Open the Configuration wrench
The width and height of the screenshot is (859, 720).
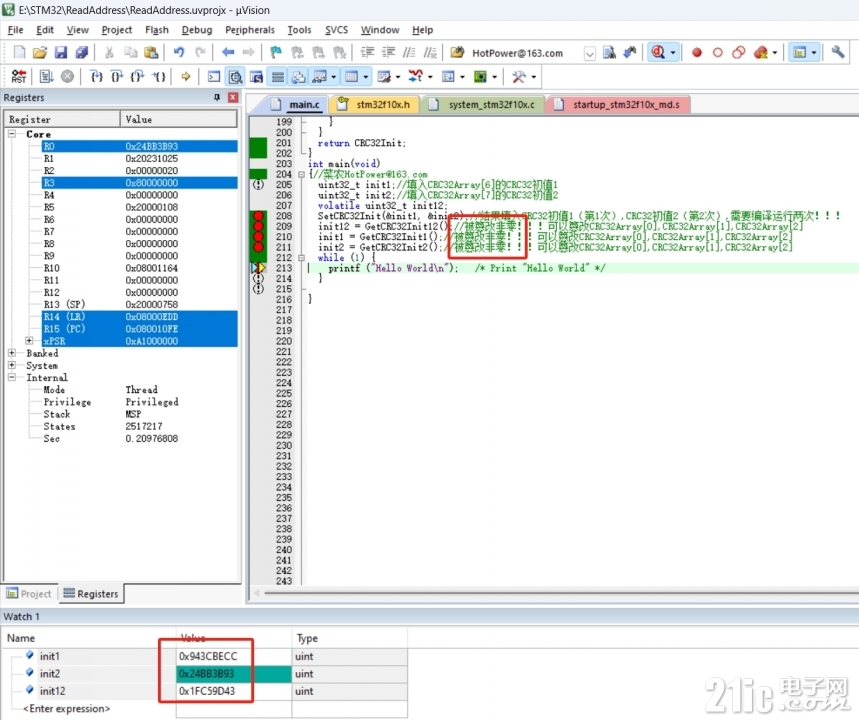click(837, 53)
